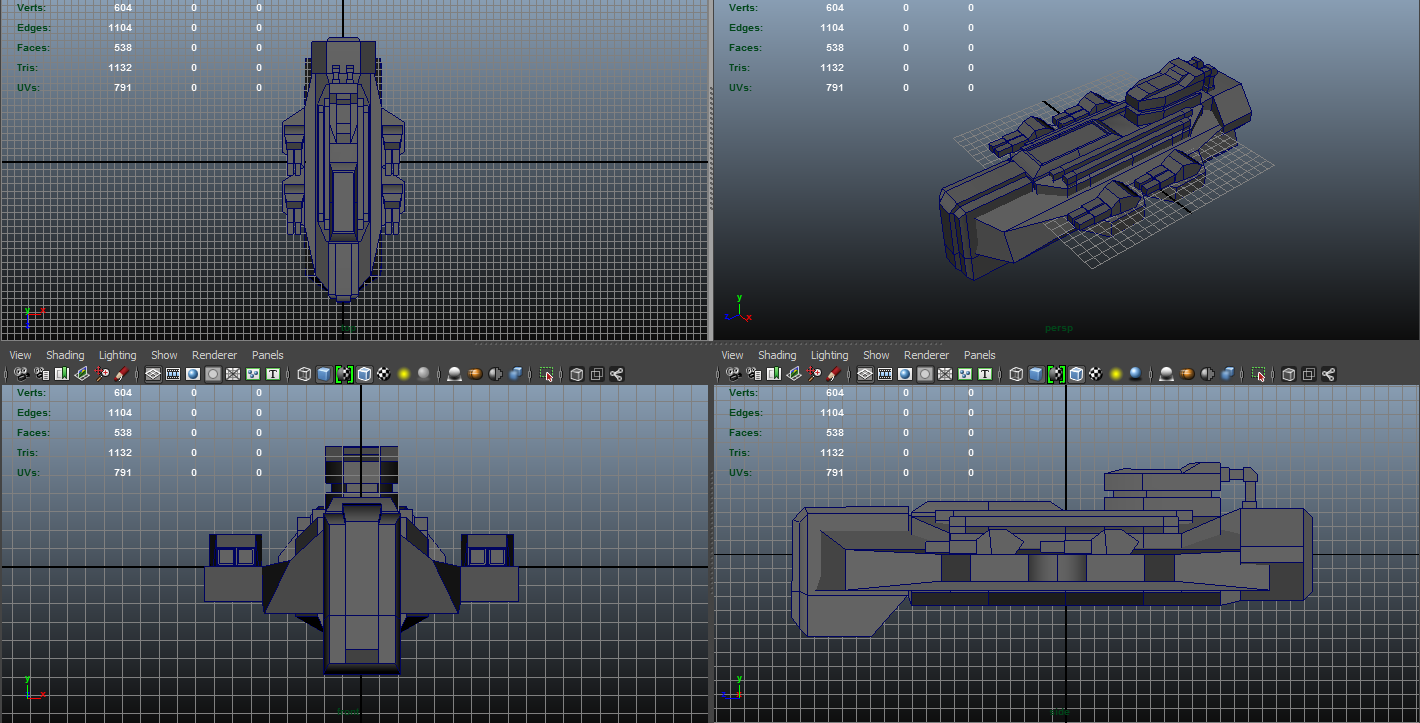Toggle X-Ray Joints in the side view toolbar
Viewport: 1420px width, 723px height.
click(x=1329, y=374)
